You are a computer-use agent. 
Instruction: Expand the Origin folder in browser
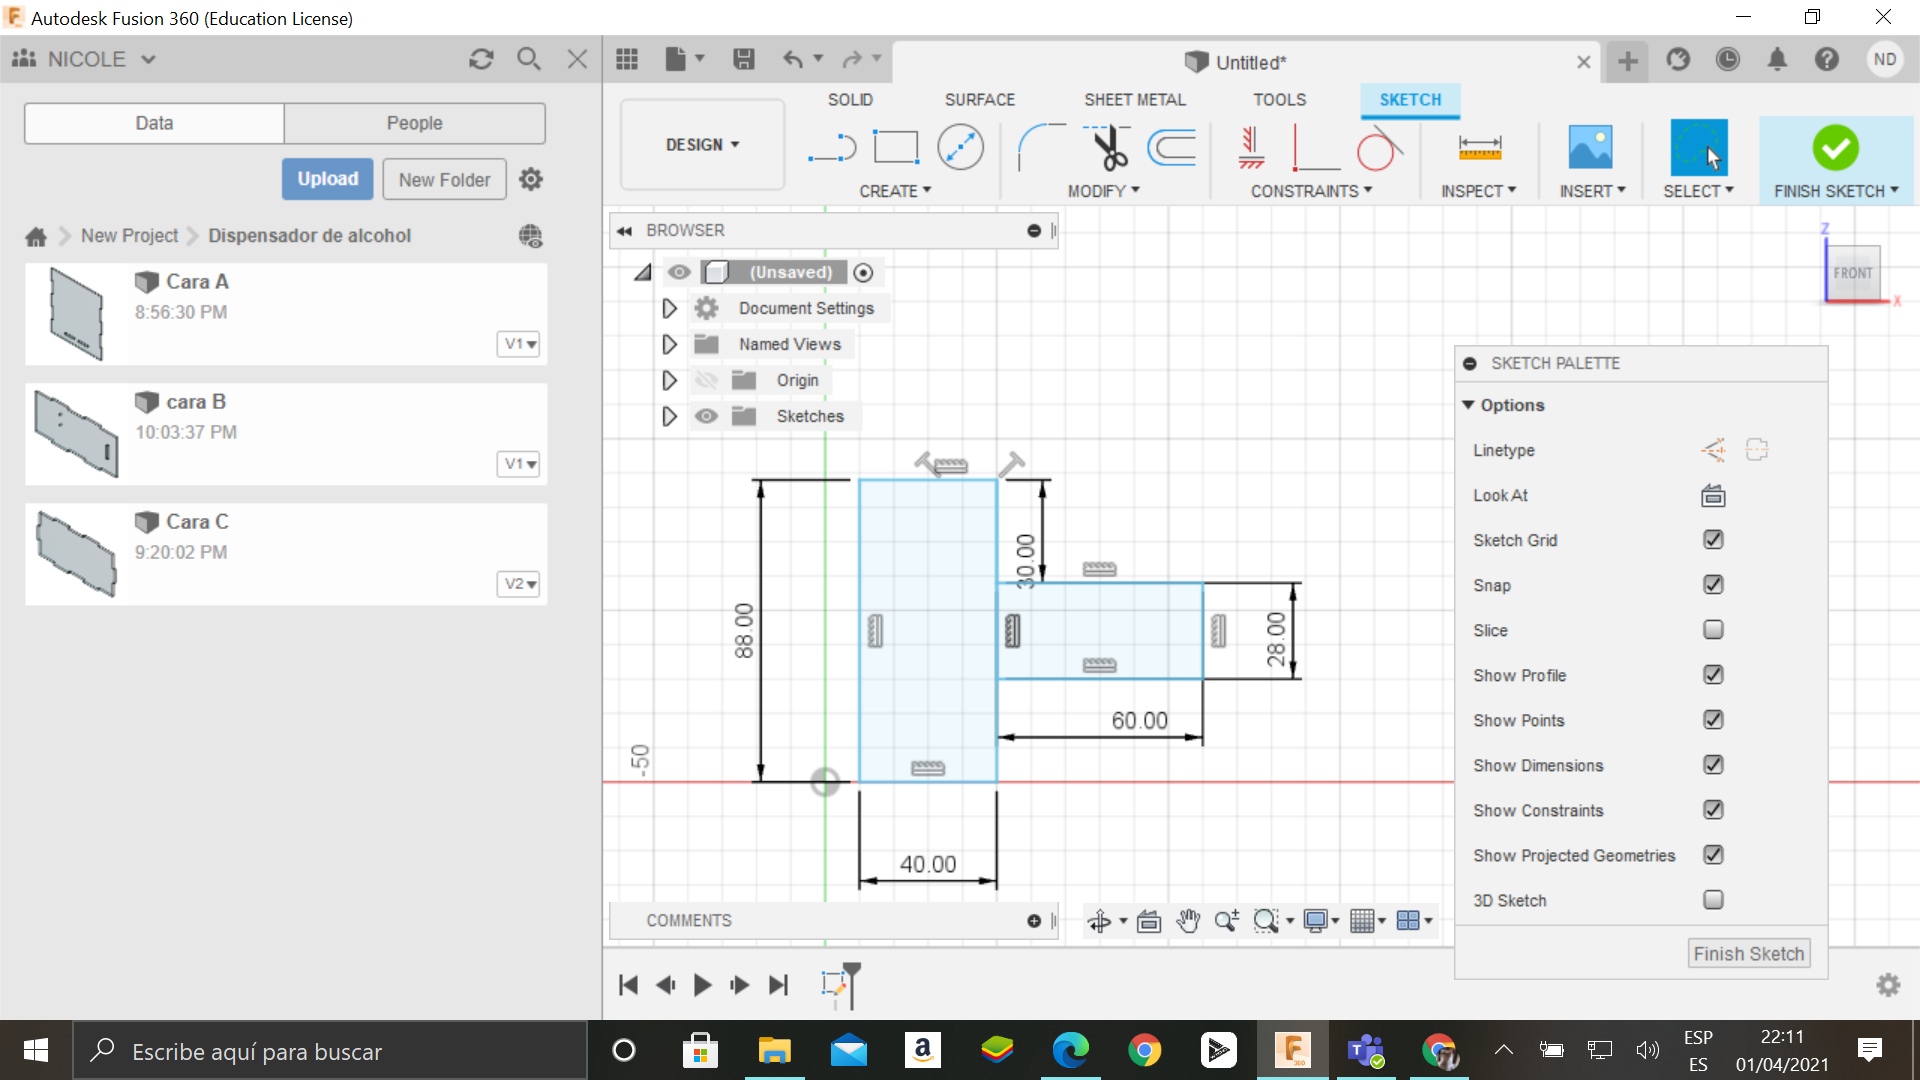[669, 380]
